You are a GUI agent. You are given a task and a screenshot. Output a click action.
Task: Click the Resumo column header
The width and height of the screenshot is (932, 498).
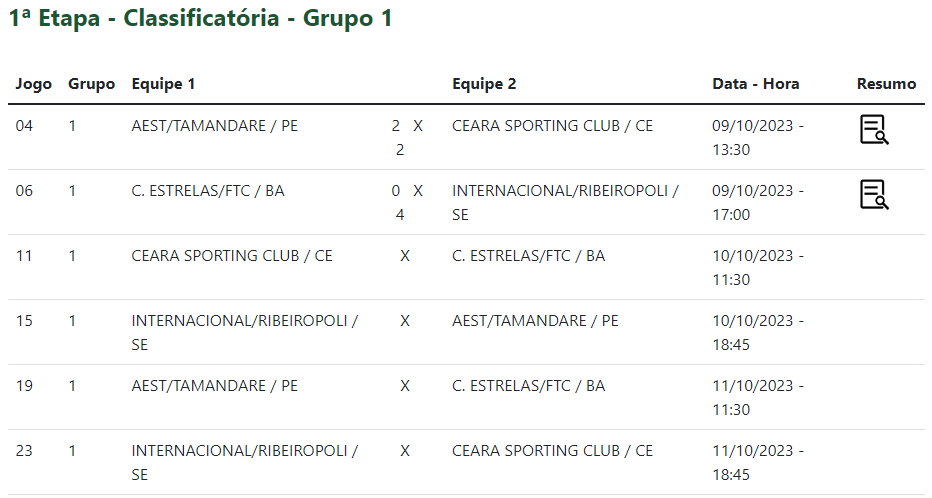click(x=886, y=84)
